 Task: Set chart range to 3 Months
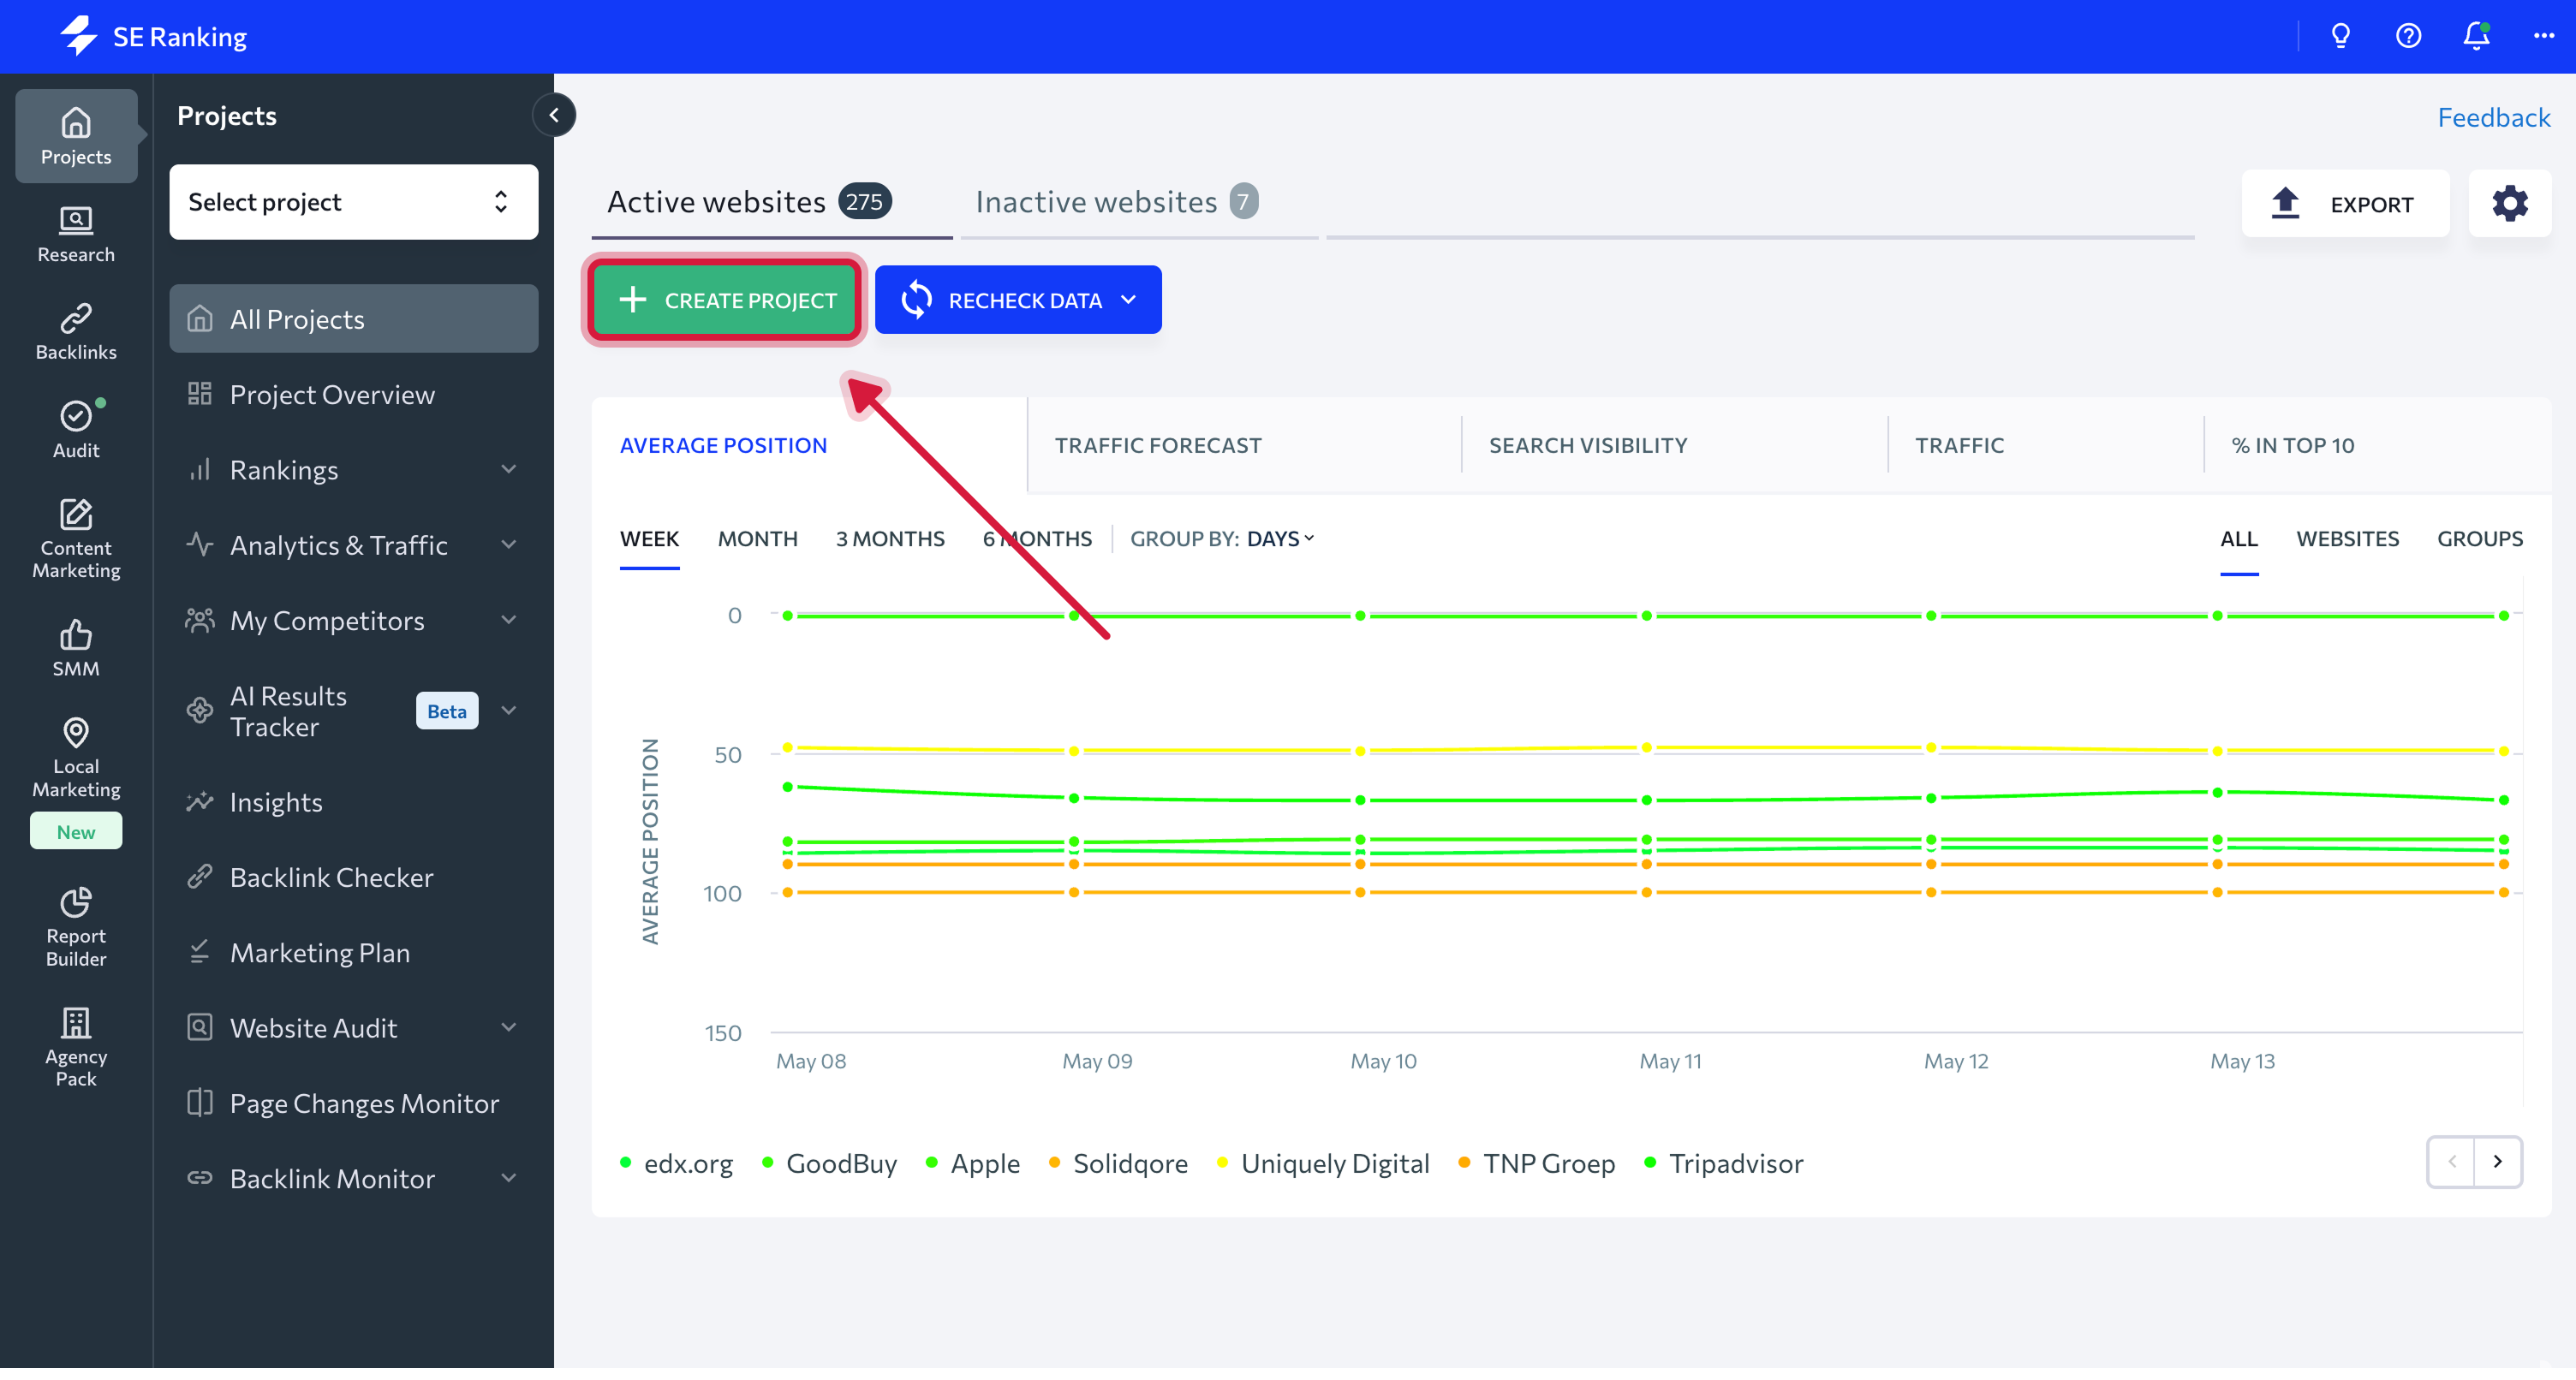point(890,539)
